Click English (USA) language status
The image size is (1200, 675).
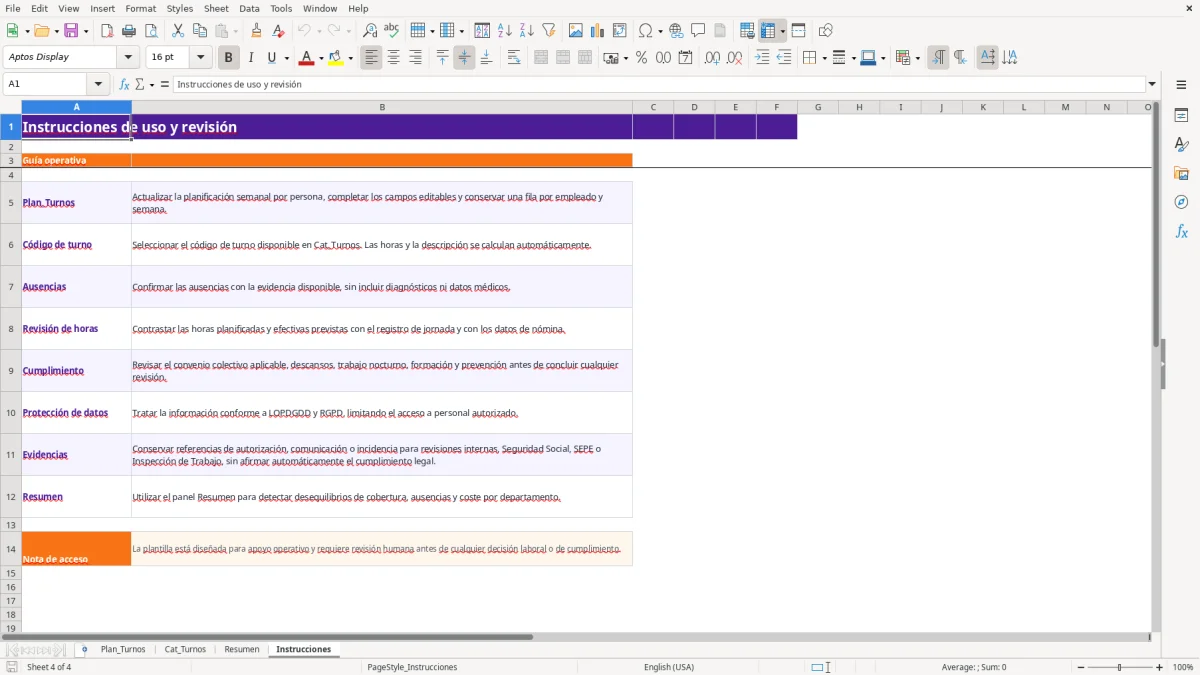pyautogui.click(x=669, y=667)
